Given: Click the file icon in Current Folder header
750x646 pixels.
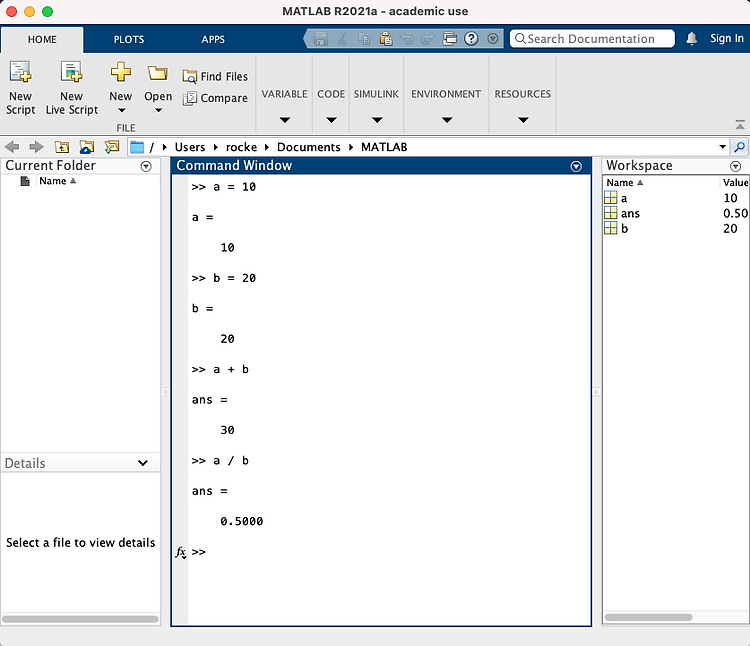Looking at the screenshot, I should point(25,181).
